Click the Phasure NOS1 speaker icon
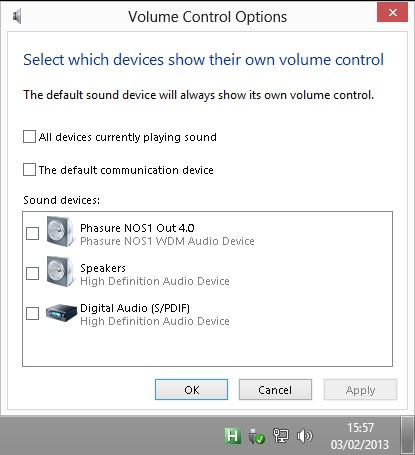Image resolution: width=415 pixels, height=455 pixels. (60, 232)
